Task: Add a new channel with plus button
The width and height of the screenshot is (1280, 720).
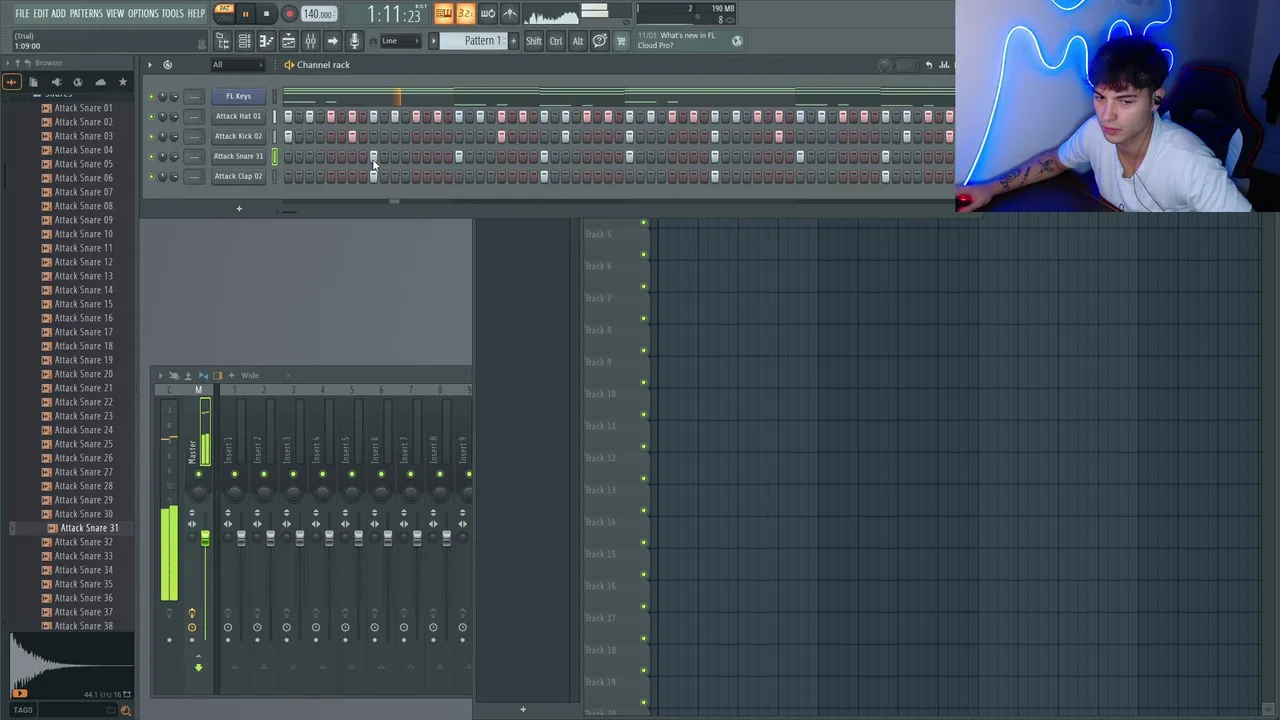Action: tap(239, 208)
